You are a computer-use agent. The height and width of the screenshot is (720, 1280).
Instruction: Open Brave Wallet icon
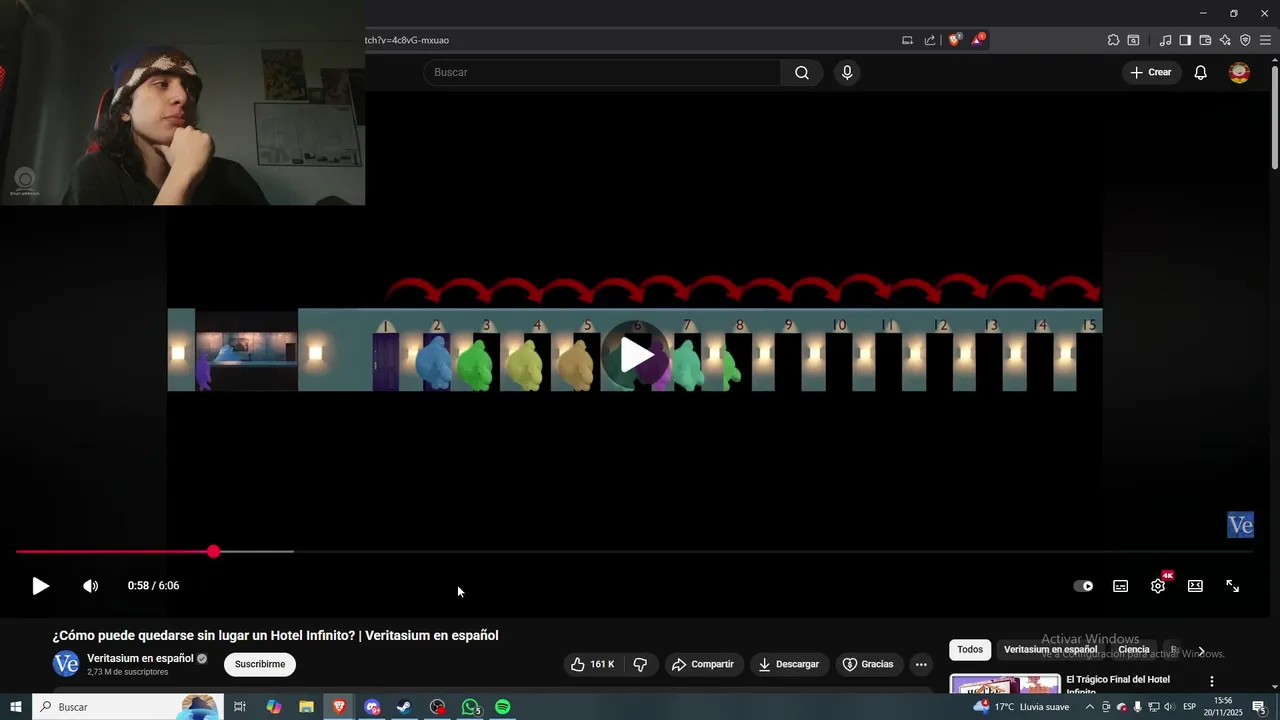click(1205, 40)
